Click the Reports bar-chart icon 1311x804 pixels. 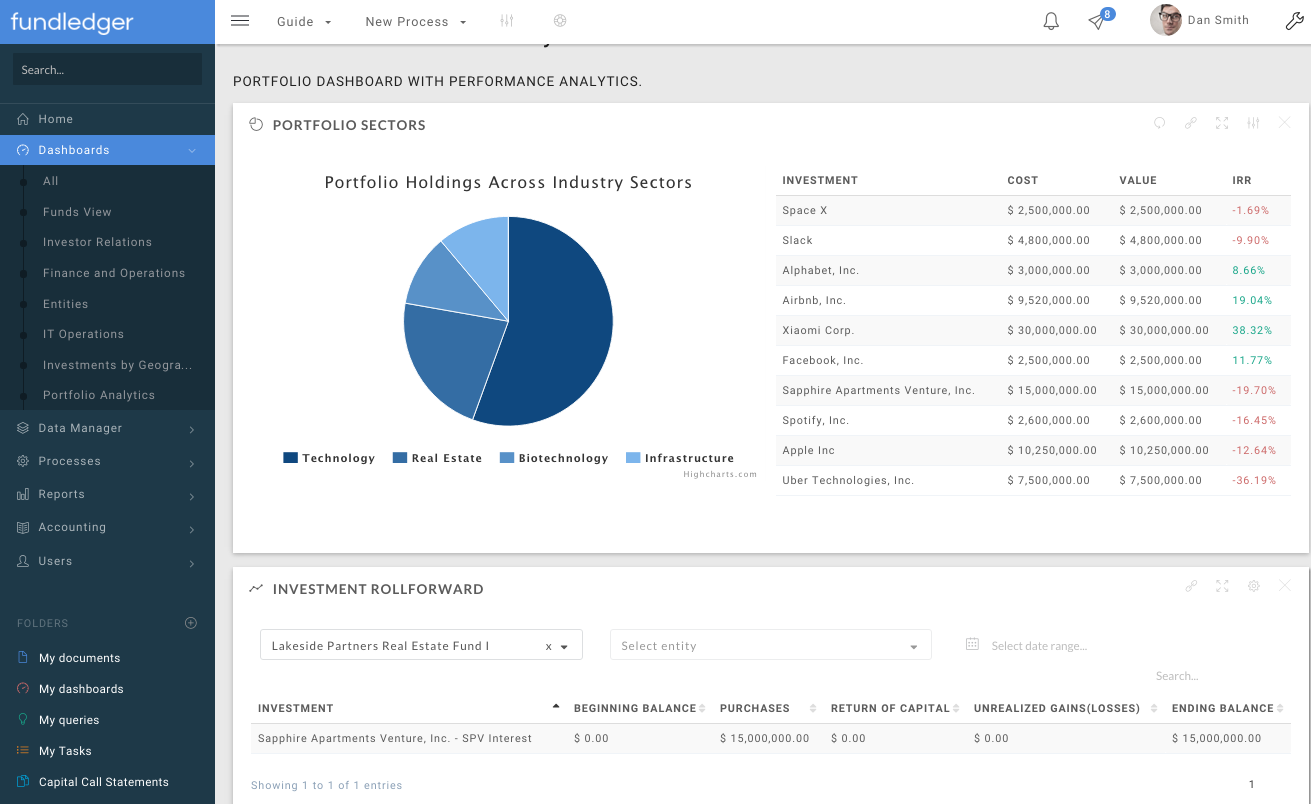point(23,494)
